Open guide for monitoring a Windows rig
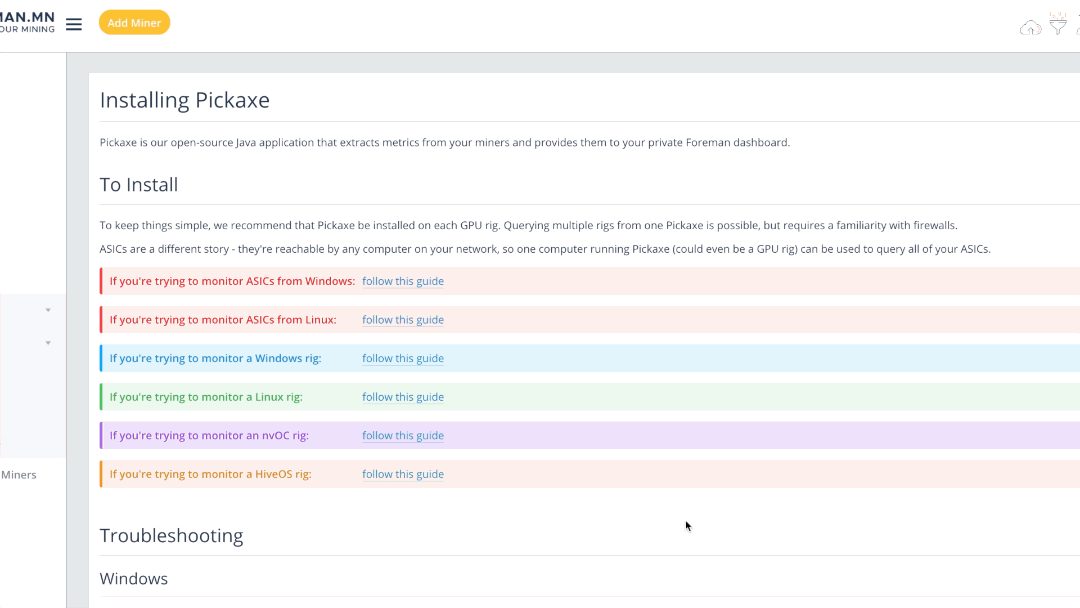 [x=403, y=358]
